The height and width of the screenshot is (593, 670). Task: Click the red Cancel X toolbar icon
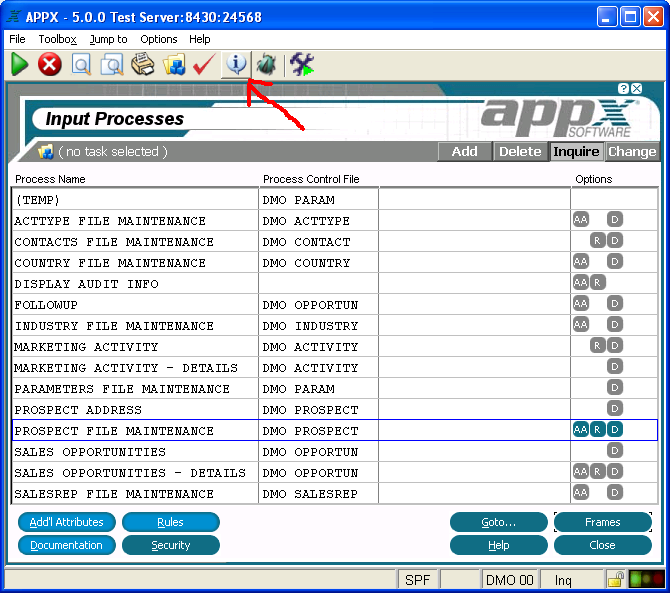point(50,65)
